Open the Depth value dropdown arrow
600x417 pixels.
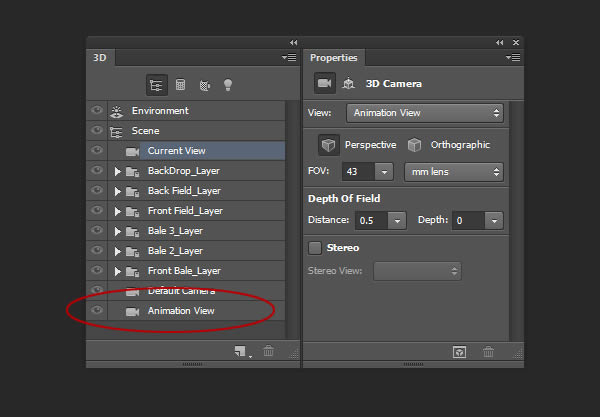pos(494,221)
